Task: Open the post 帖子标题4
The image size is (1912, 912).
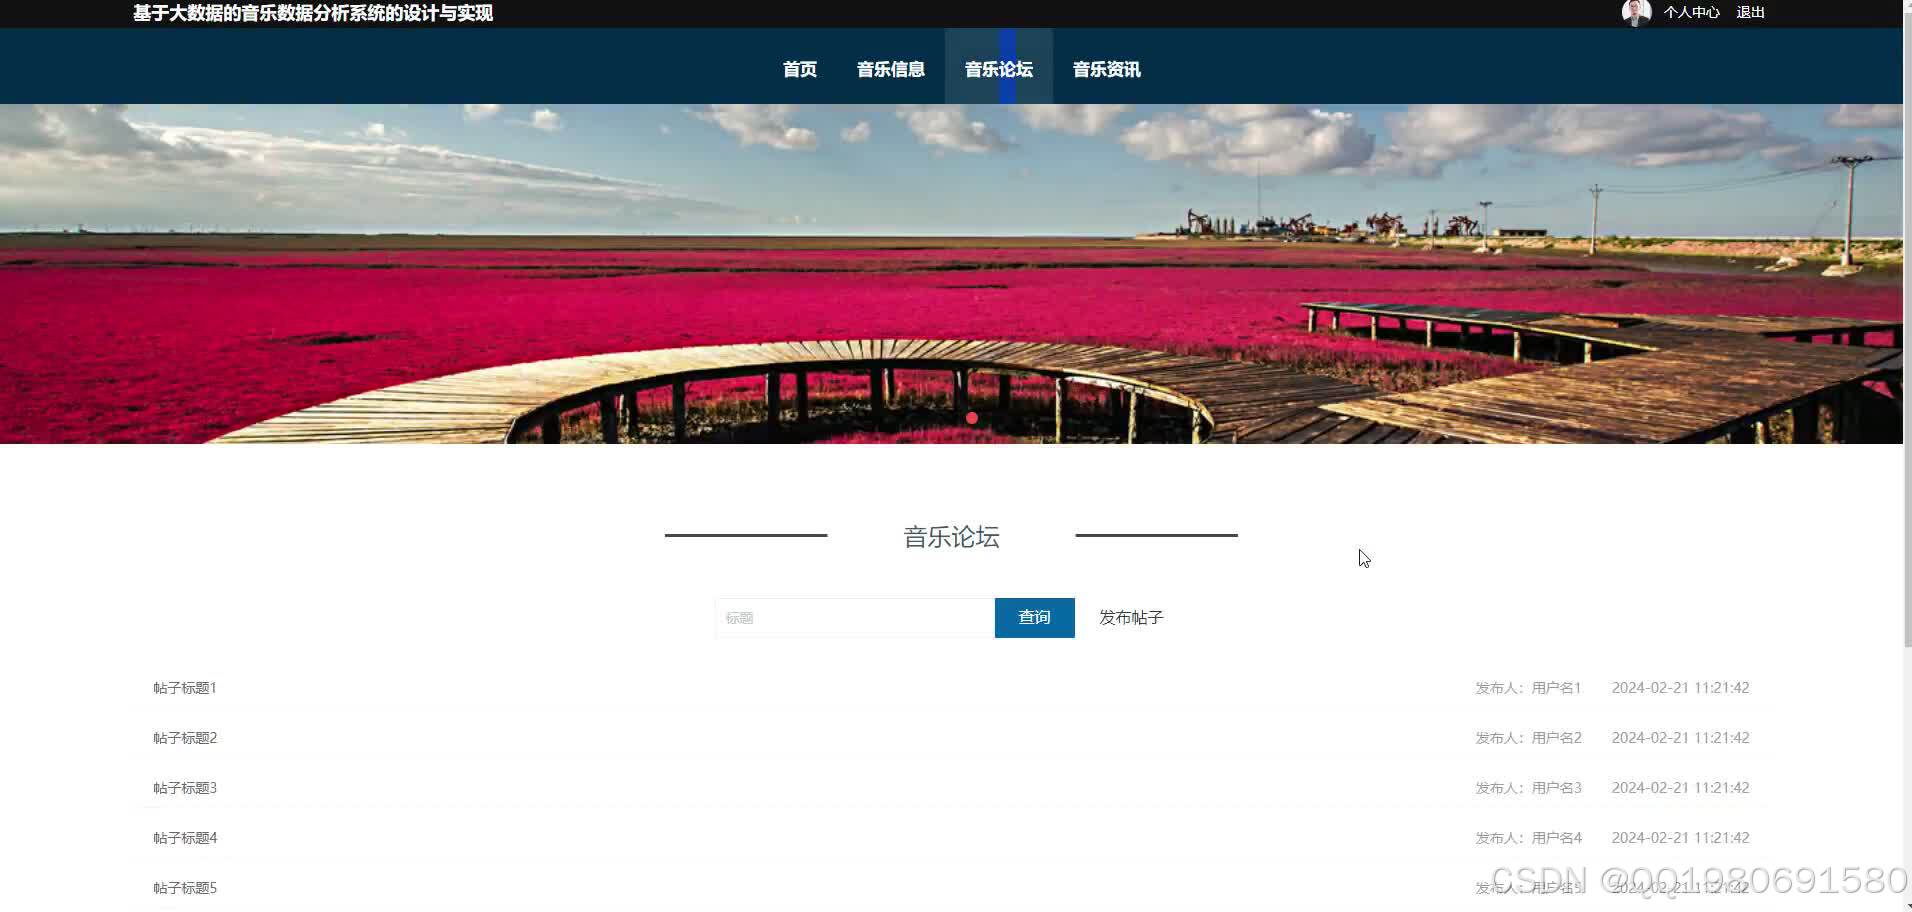Action: pos(184,837)
